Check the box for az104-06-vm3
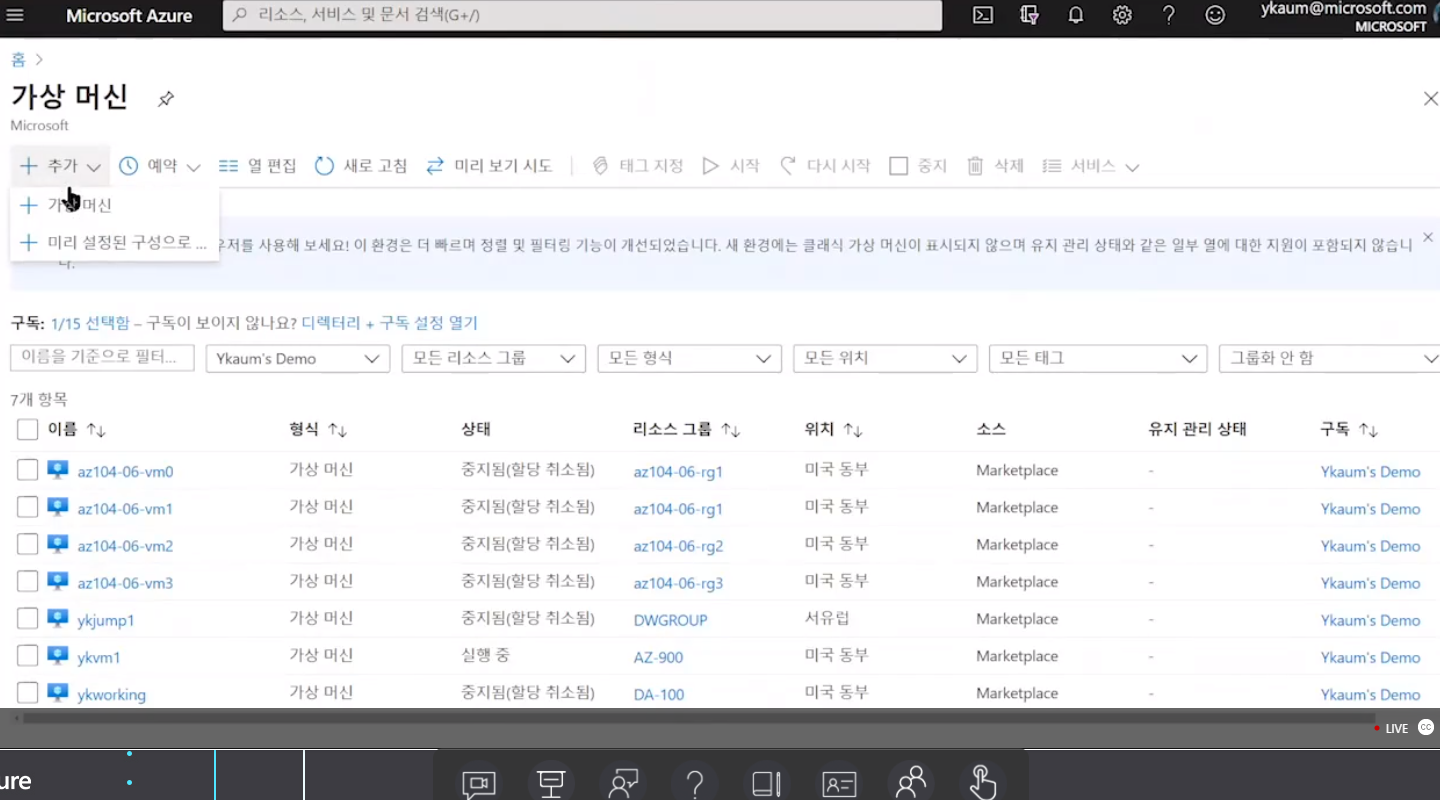The width and height of the screenshot is (1440, 800). tap(28, 581)
